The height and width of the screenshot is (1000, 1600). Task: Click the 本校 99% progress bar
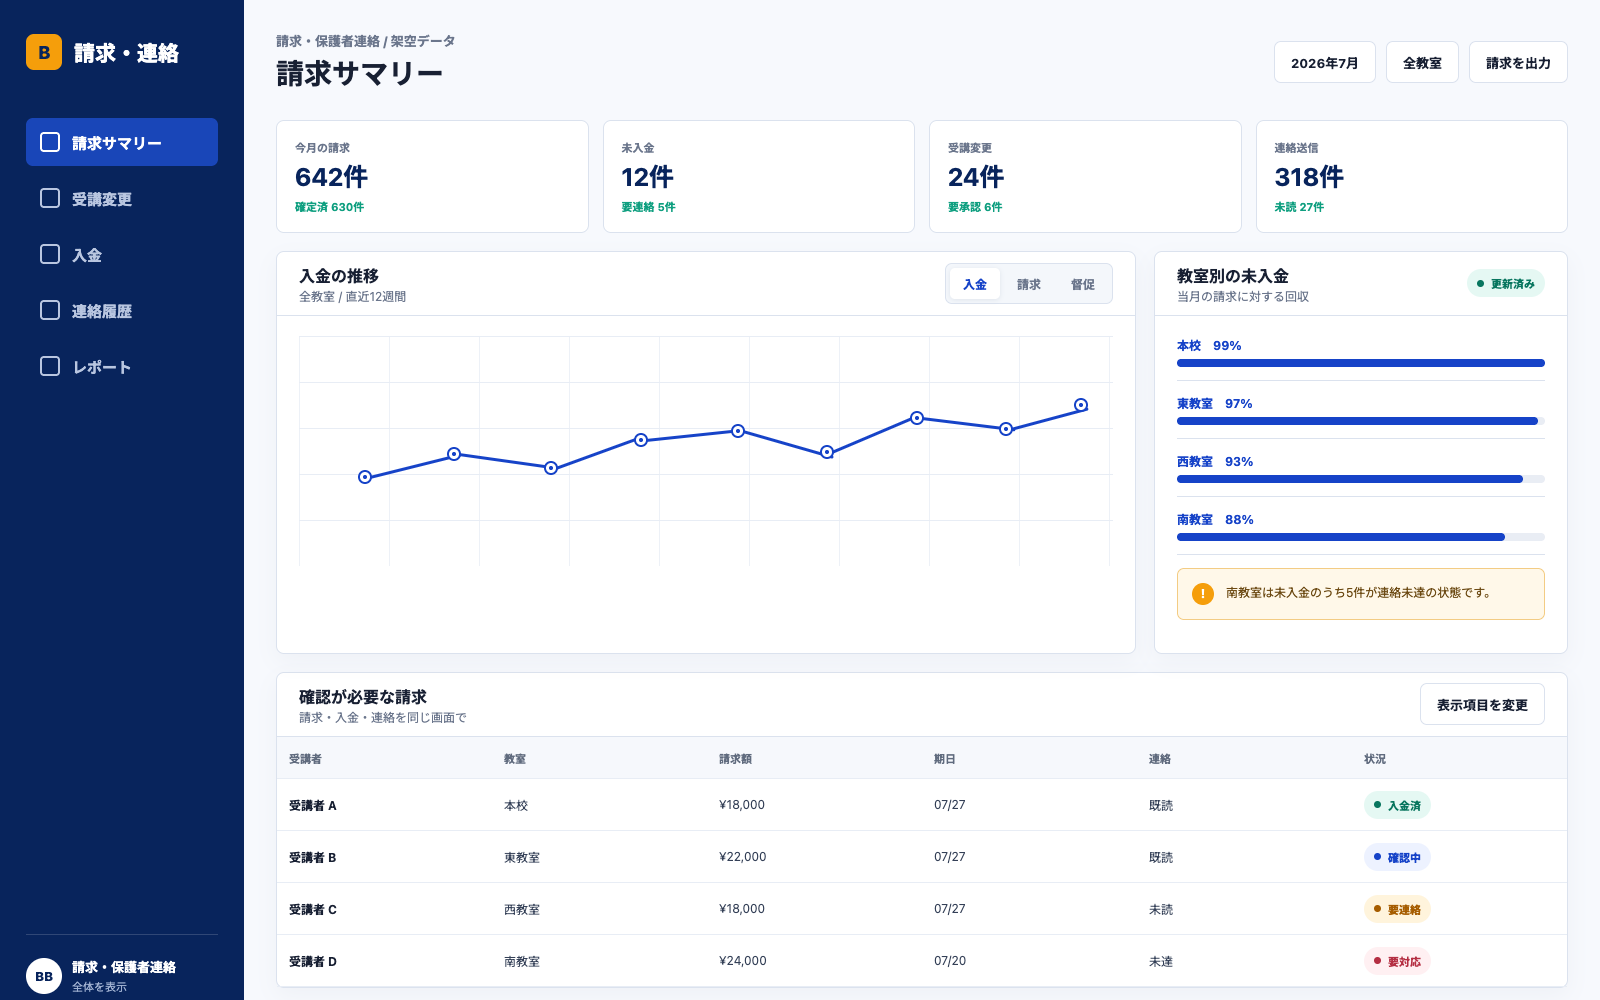pos(1361,363)
